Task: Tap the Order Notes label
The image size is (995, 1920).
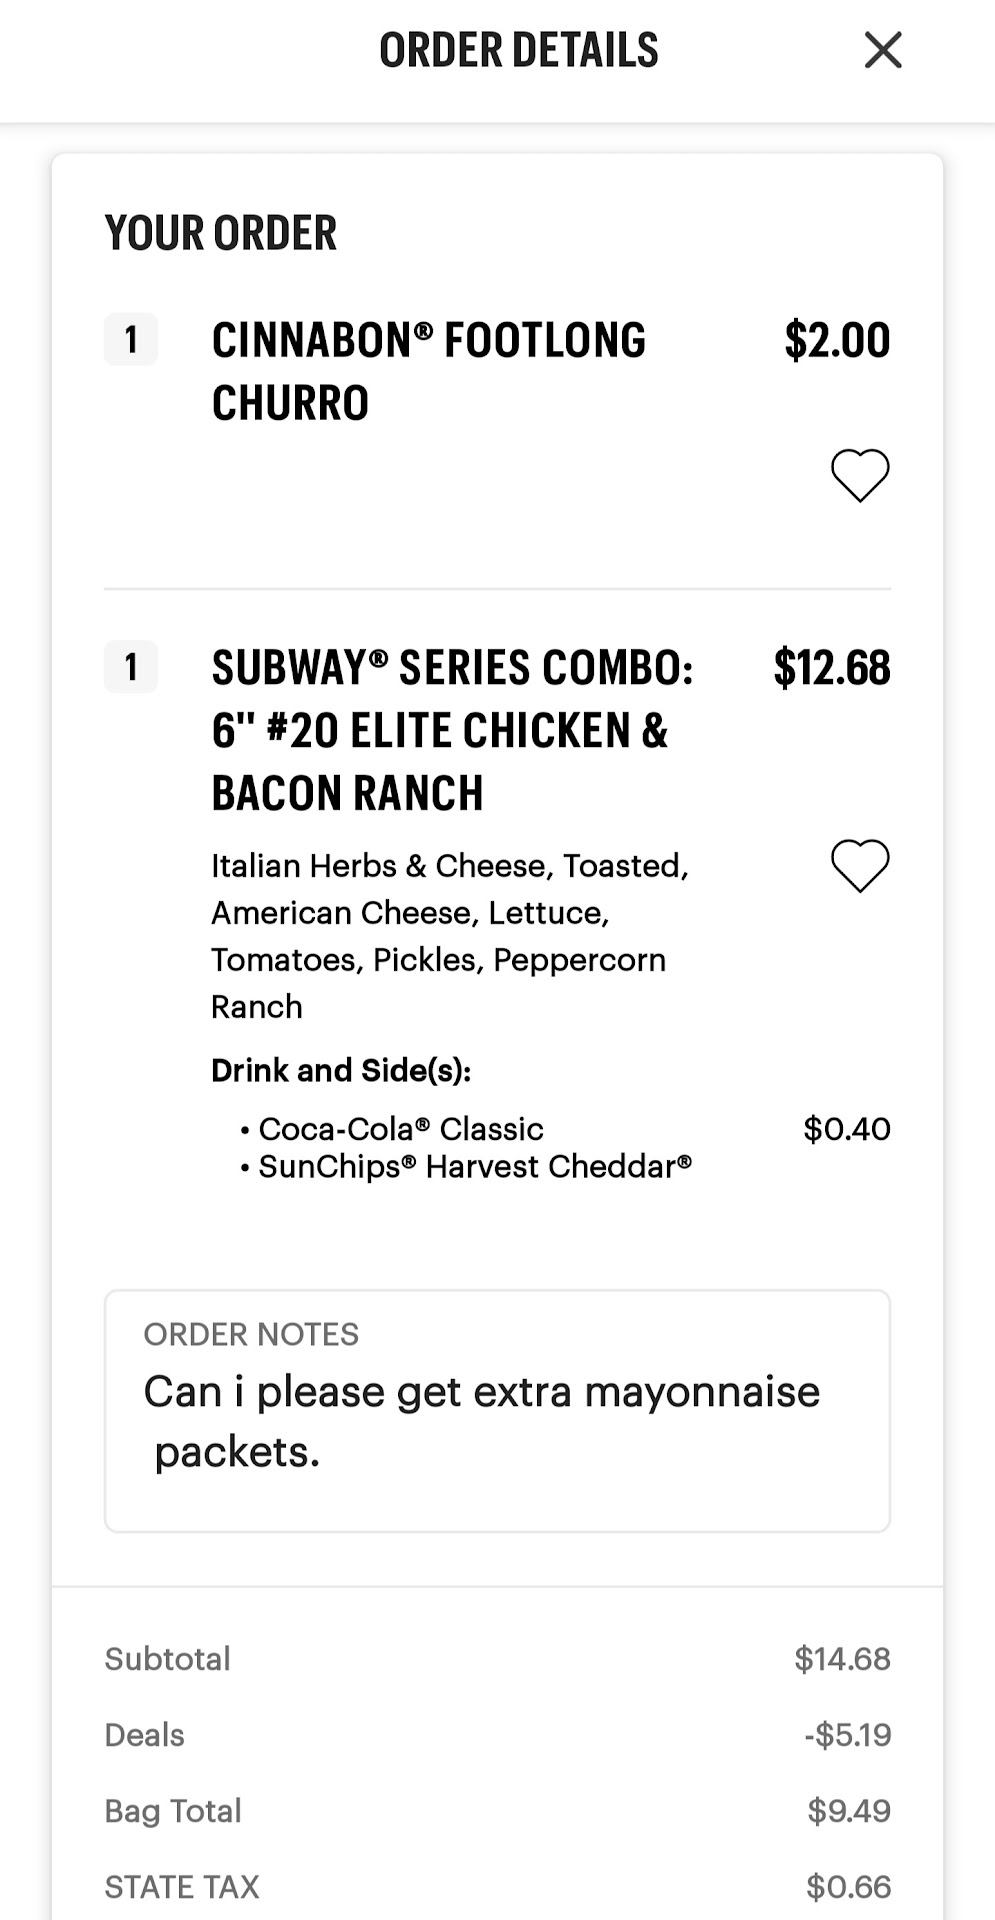Action: [x=251, y=1334]
